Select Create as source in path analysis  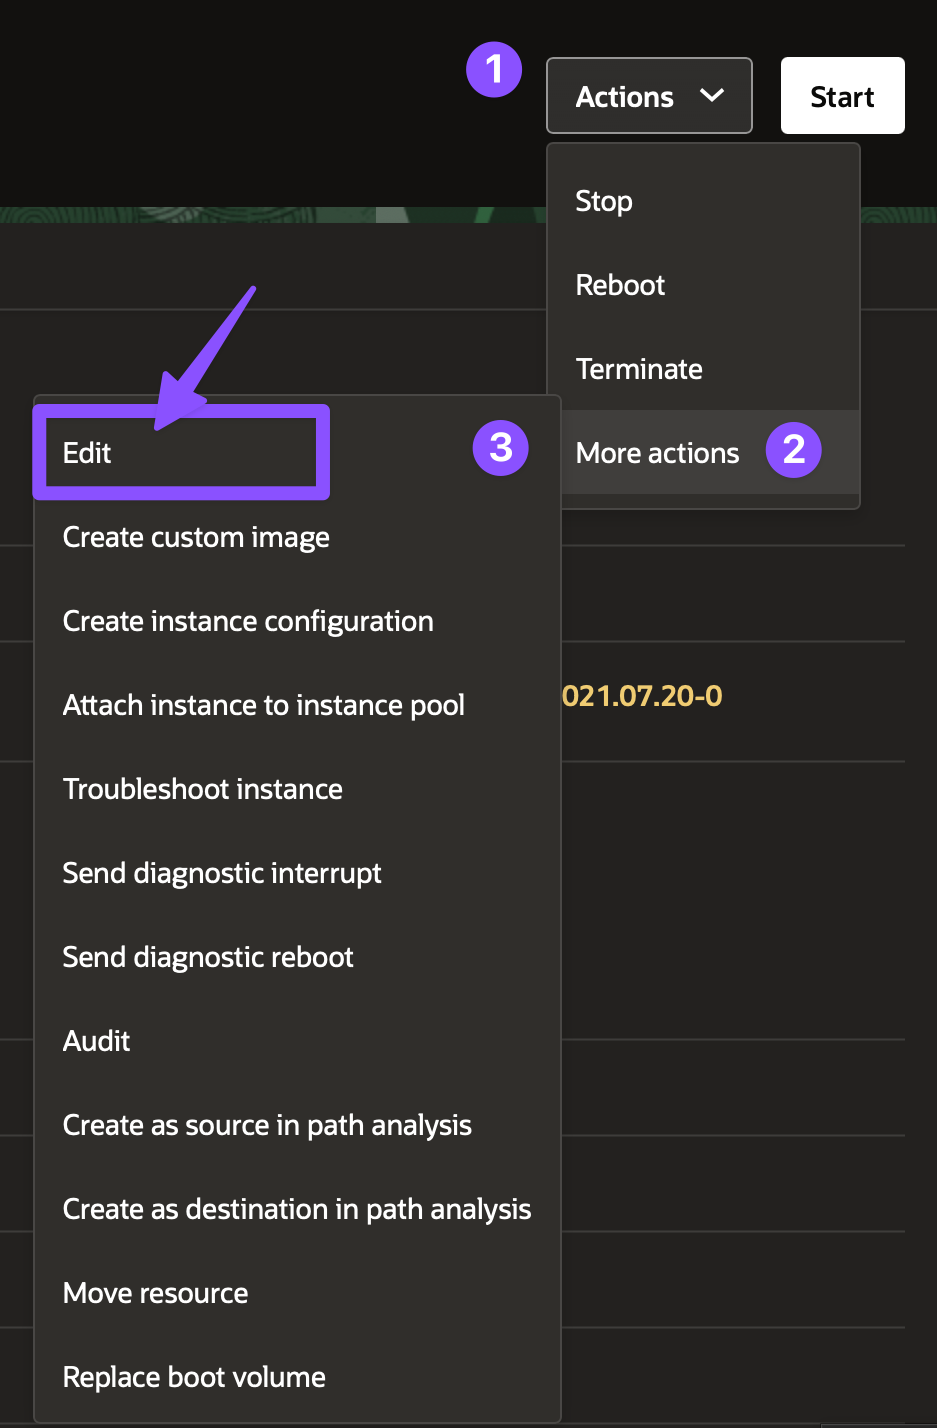tap(297, 1125)
